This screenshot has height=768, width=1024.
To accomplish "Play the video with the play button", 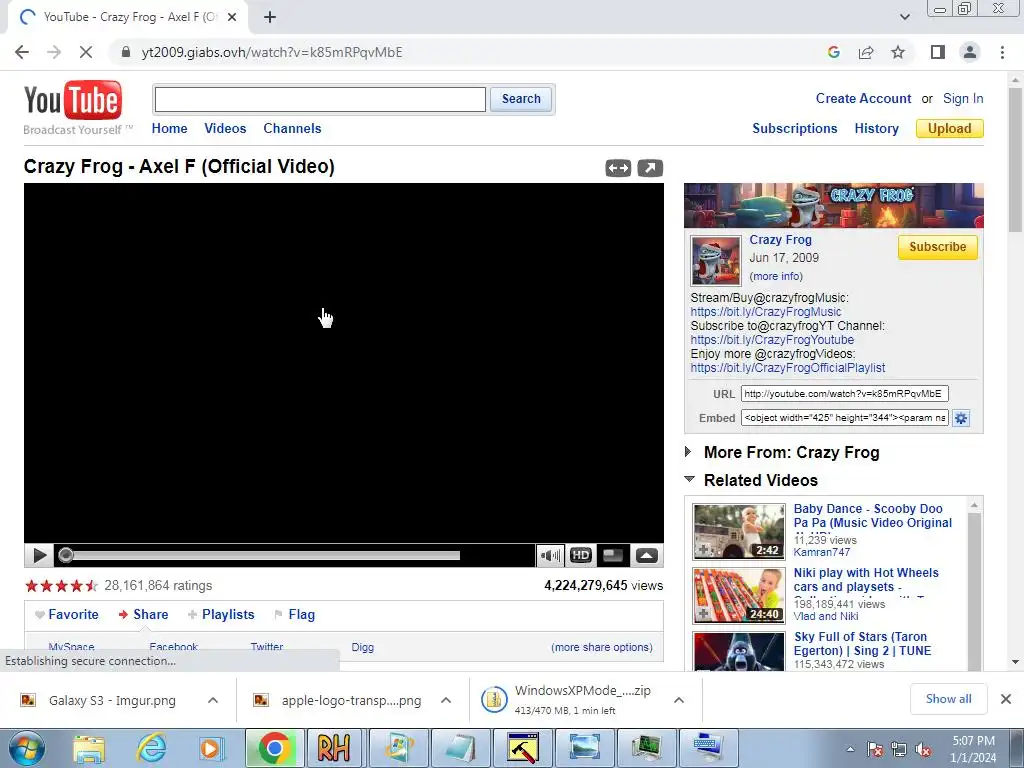I will (x=39, y=556).
